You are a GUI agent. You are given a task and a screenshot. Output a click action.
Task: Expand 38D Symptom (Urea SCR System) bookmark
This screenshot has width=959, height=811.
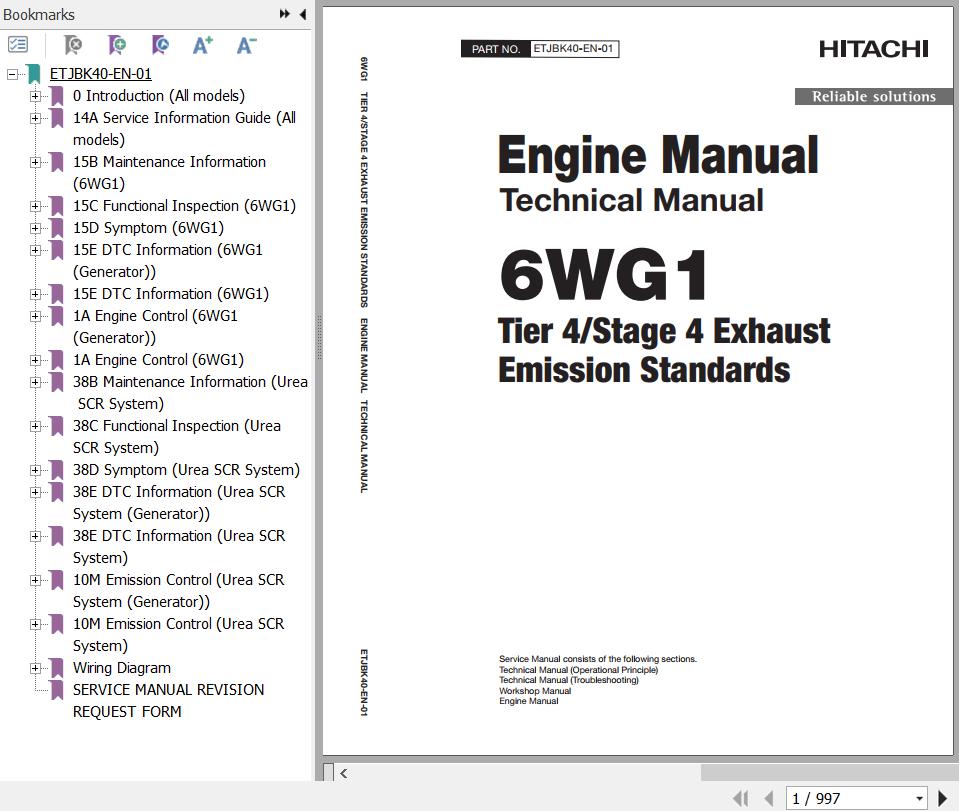35,470
